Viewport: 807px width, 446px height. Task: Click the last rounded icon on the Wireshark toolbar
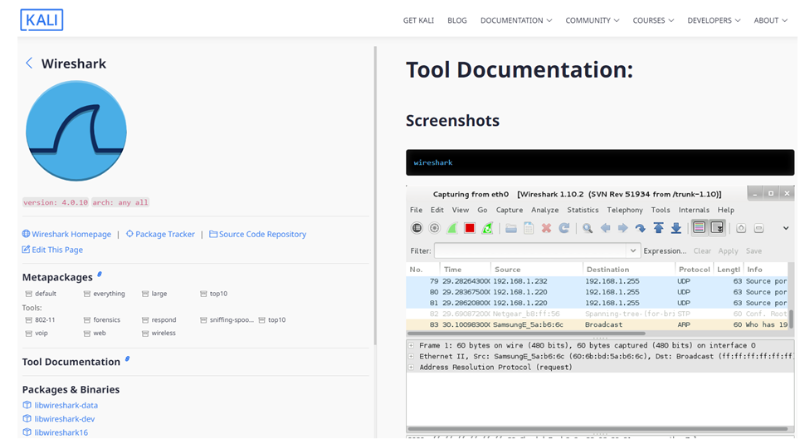point(759,228)
